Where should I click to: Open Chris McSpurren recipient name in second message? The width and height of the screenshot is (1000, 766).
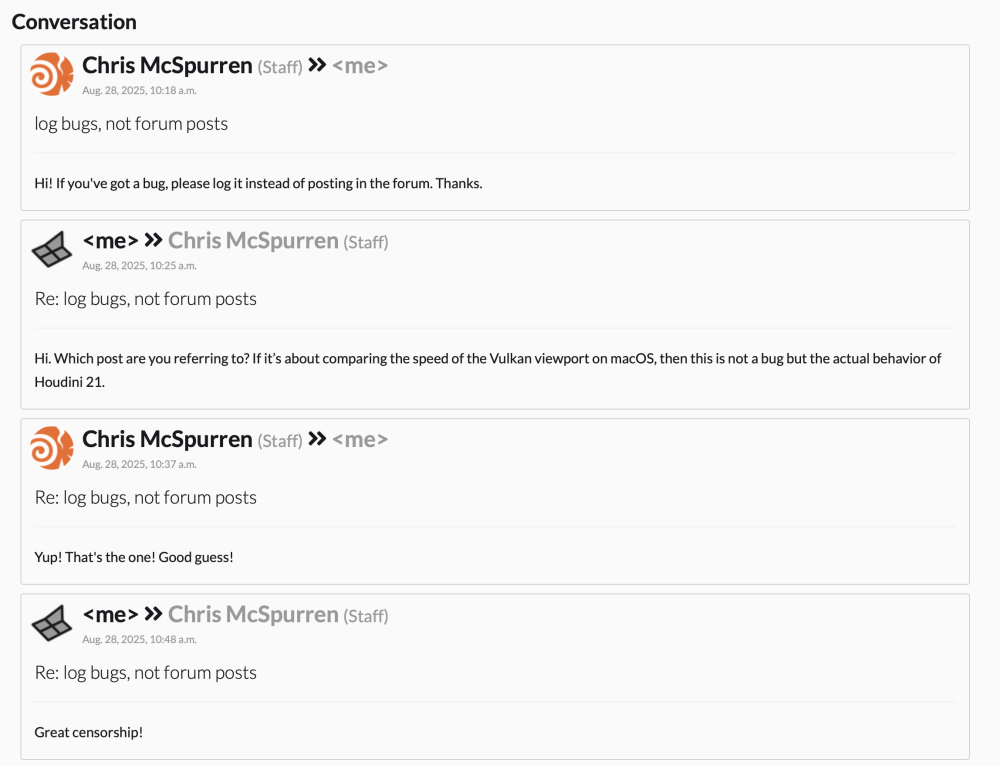coord(253,240)
